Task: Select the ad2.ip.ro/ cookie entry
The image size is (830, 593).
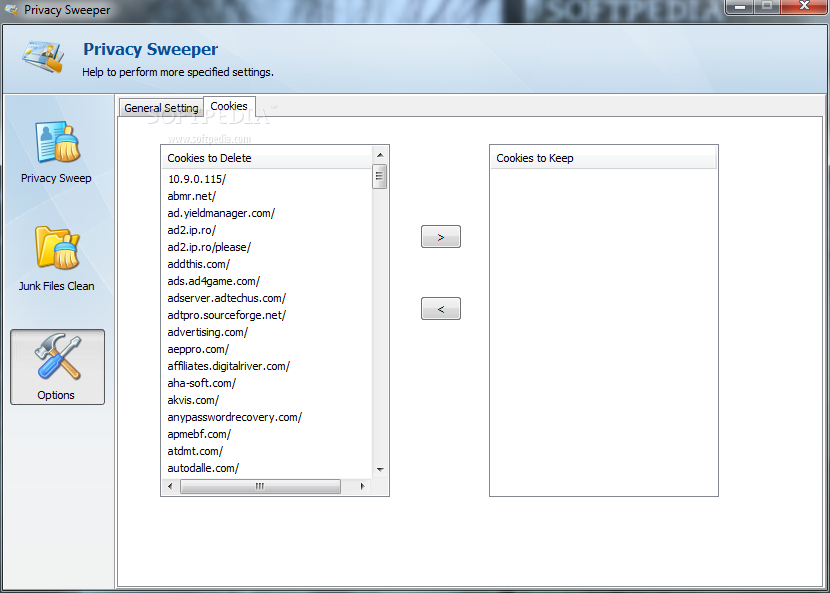Action: pos(192,230)
